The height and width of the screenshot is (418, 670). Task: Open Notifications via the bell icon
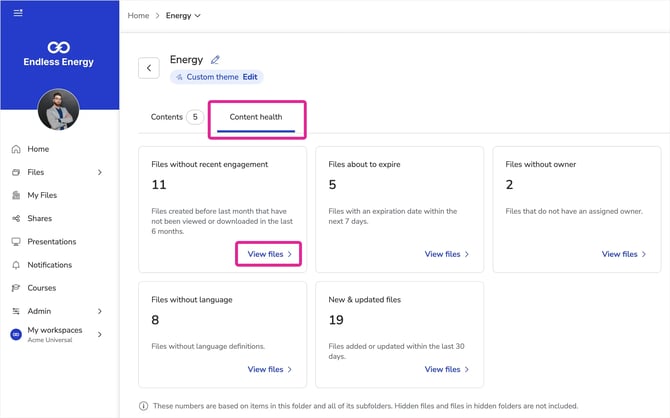(16, 265)
